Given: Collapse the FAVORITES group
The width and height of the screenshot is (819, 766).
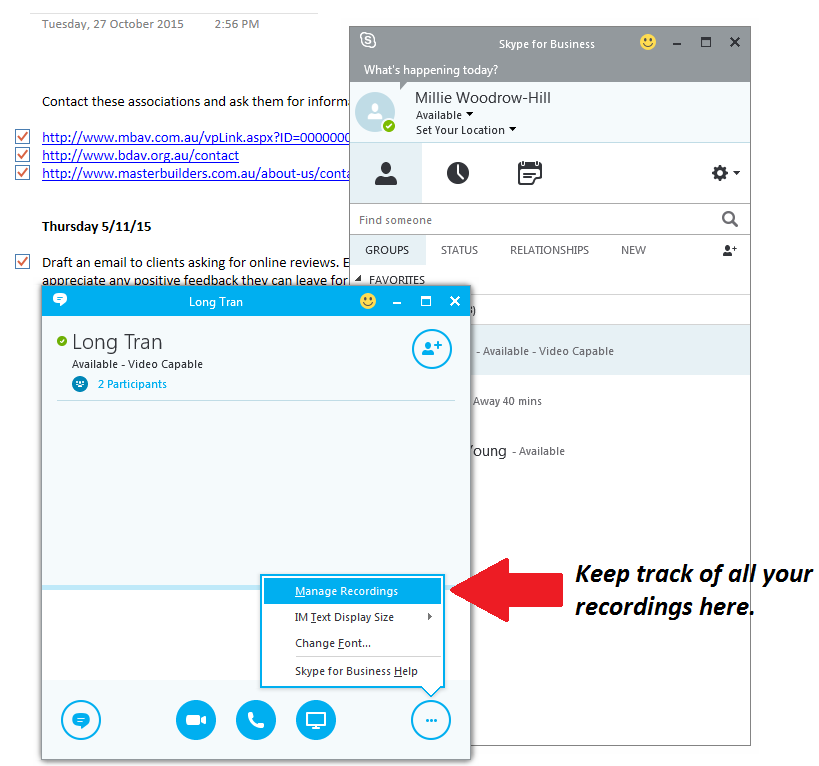Looking at the screenshot, I should coord(358,279).
